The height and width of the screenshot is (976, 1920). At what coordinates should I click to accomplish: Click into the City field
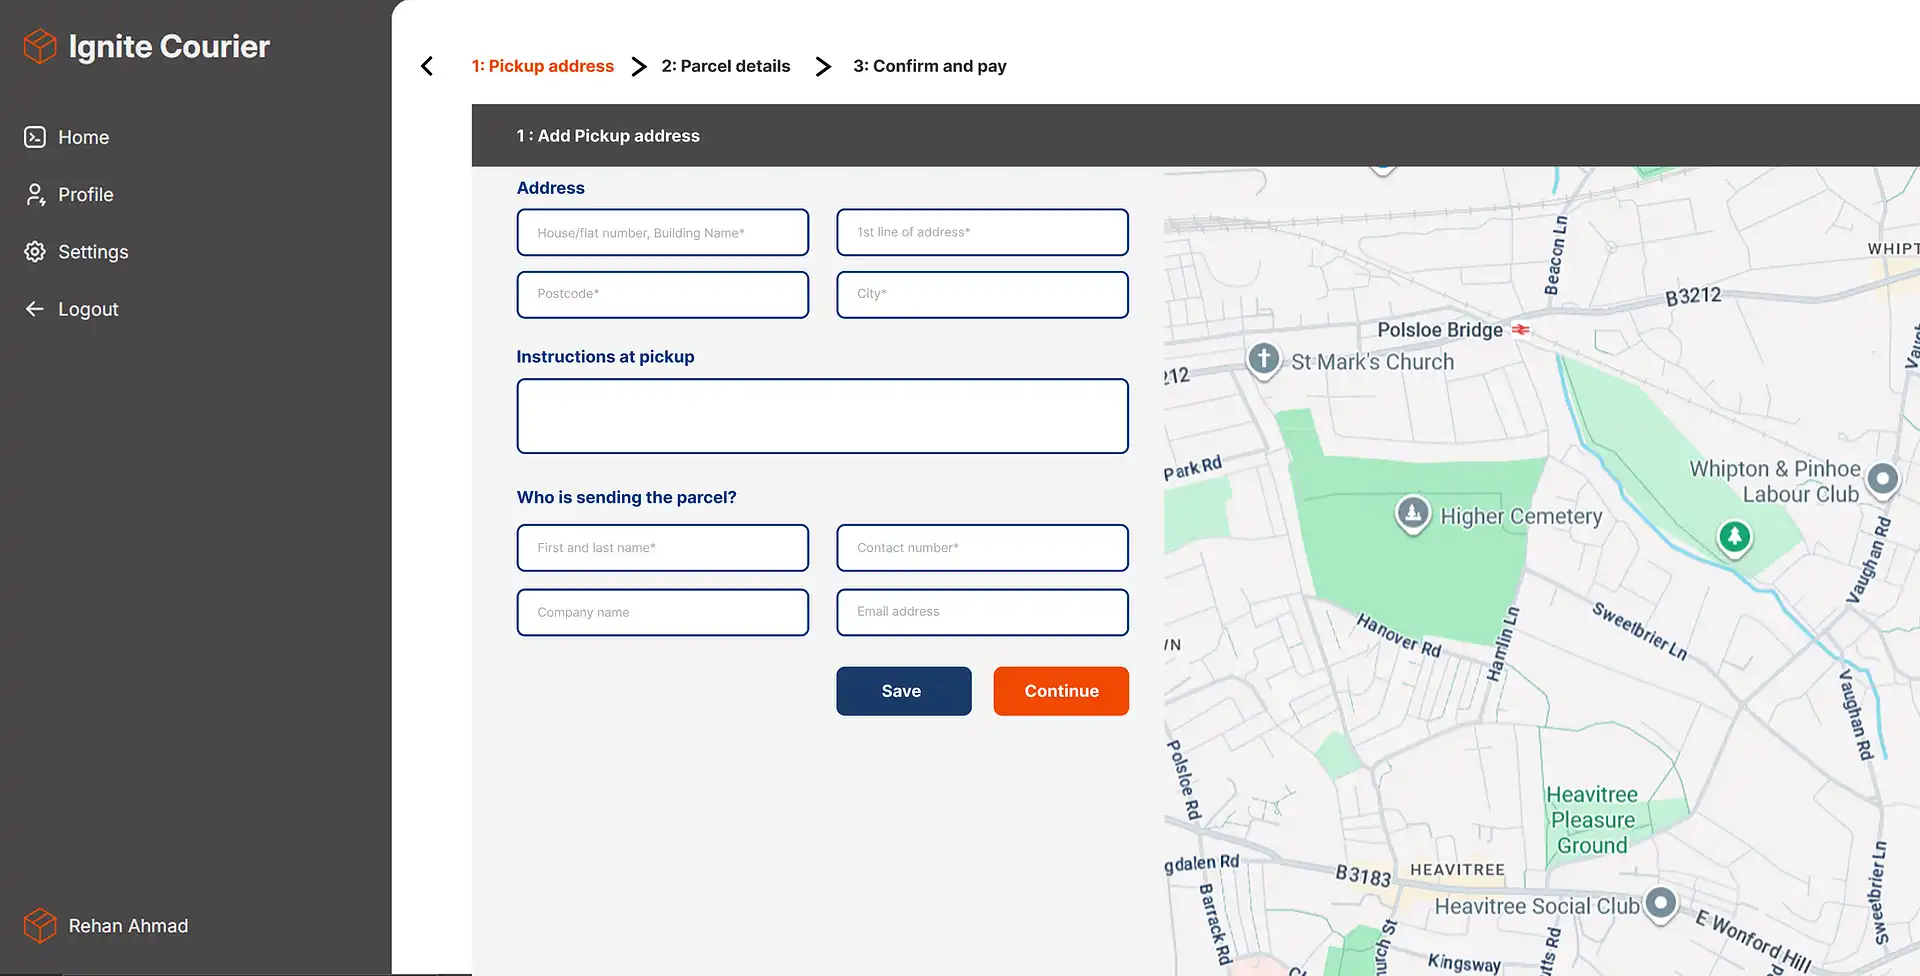[983, 295]
